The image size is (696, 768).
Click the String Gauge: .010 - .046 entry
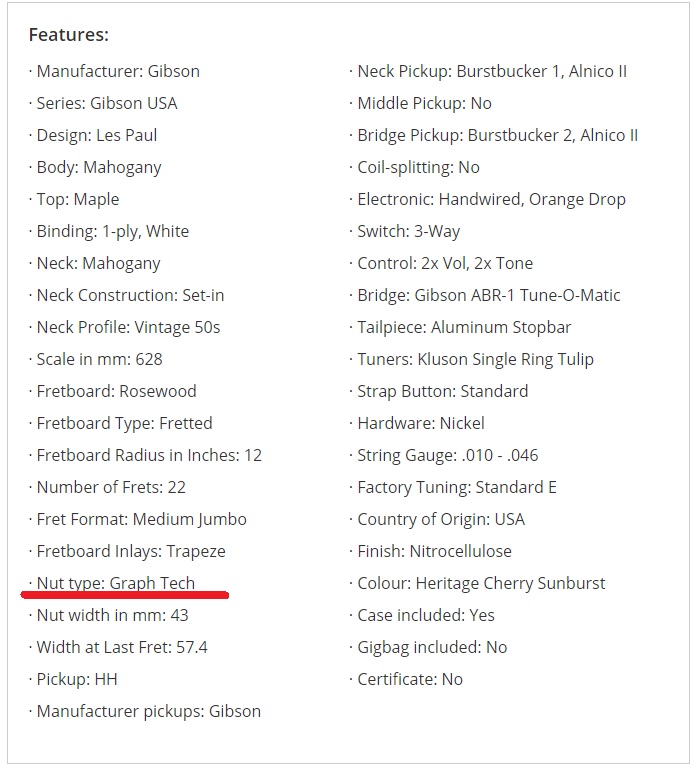tap(444, 456)
